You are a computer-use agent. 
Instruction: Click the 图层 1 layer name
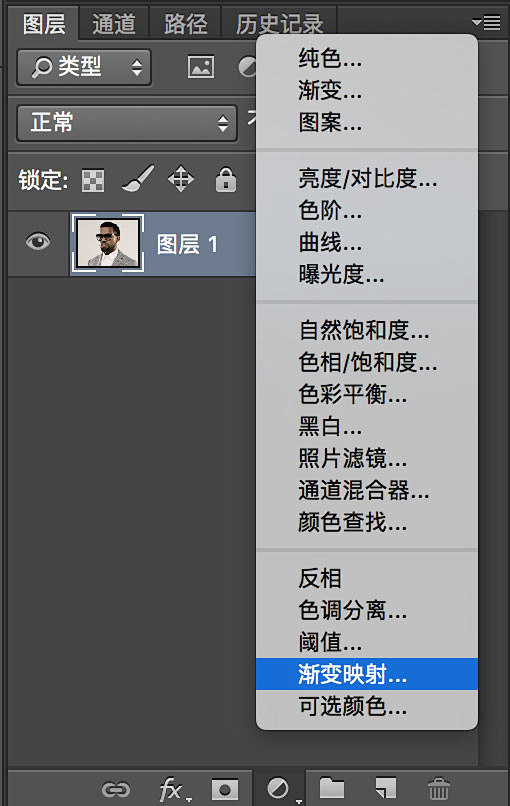(x=187, y=244)
